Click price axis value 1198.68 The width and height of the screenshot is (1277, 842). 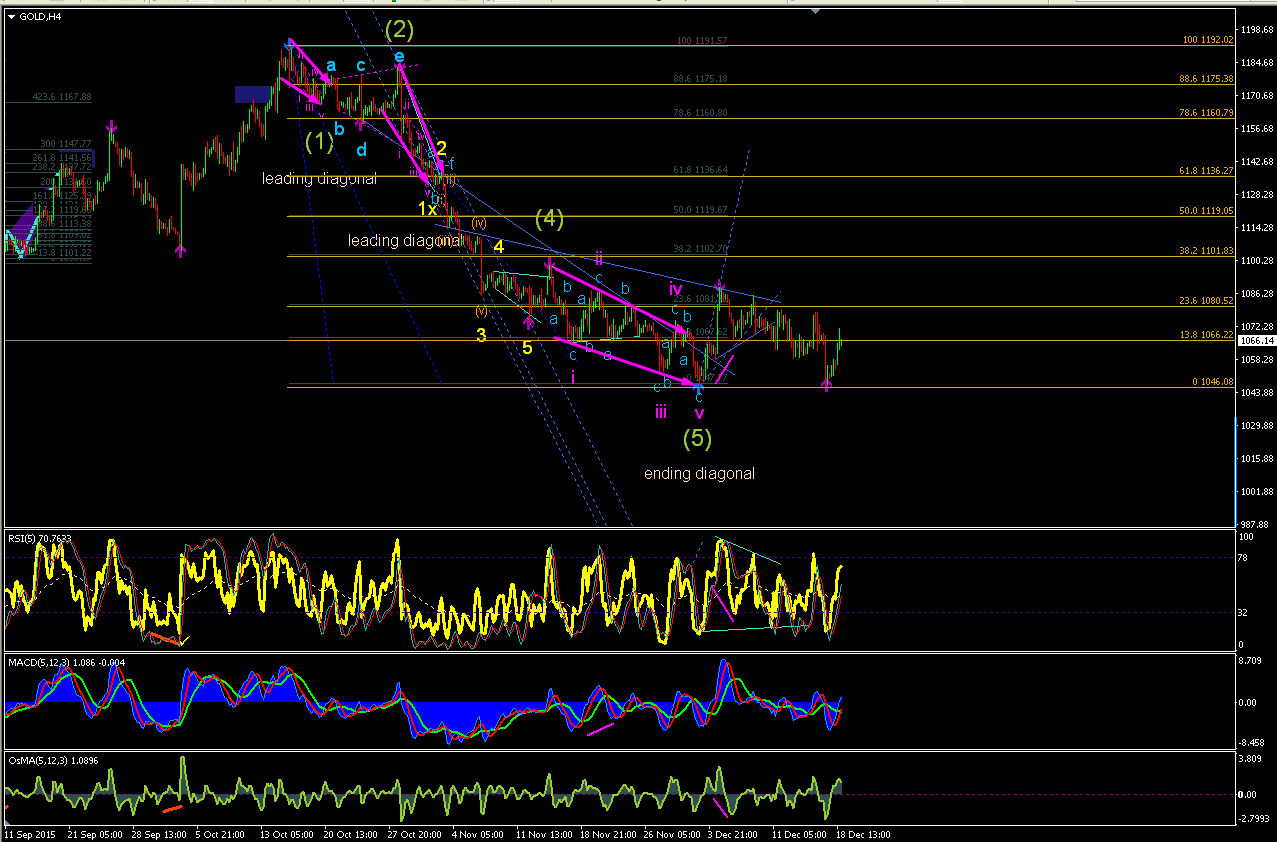click(1256, 30)
